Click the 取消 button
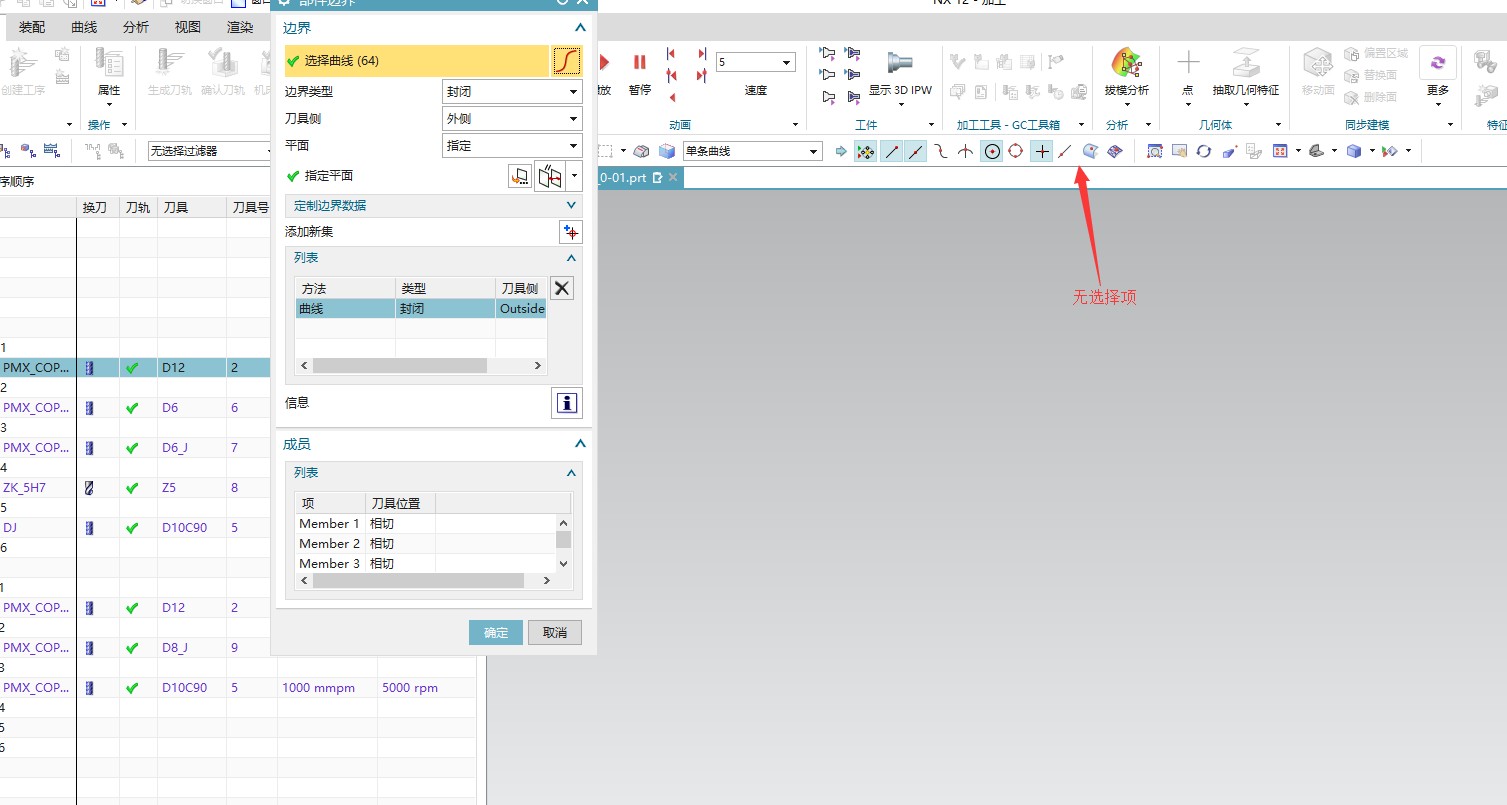 click(555, 632)
